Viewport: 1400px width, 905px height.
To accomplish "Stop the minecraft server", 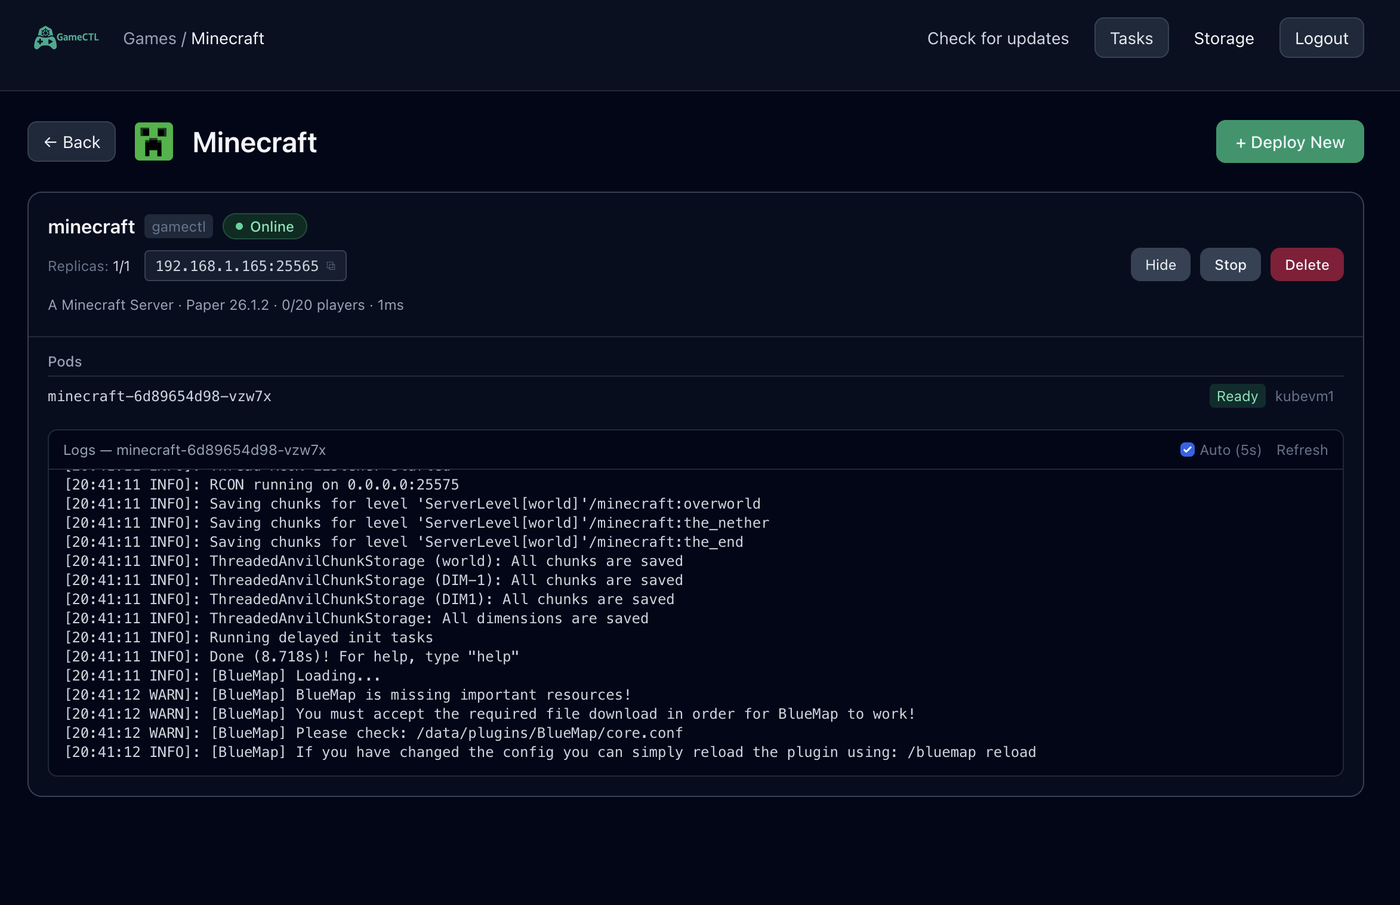I will 1230,265.
